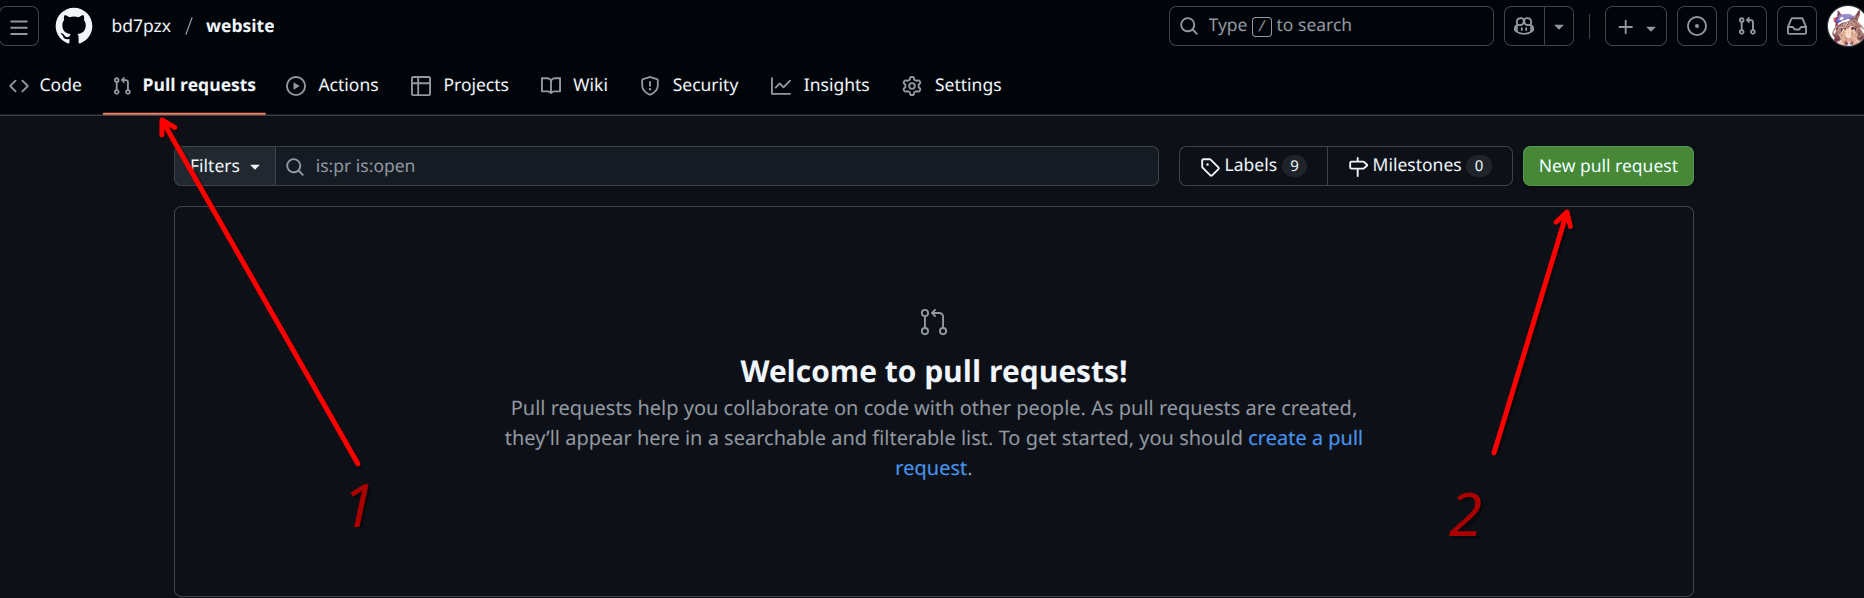This screenshot has height=598, width=1864.
Task: Open the Issues icon in header
Action: tap(1697, 27)
